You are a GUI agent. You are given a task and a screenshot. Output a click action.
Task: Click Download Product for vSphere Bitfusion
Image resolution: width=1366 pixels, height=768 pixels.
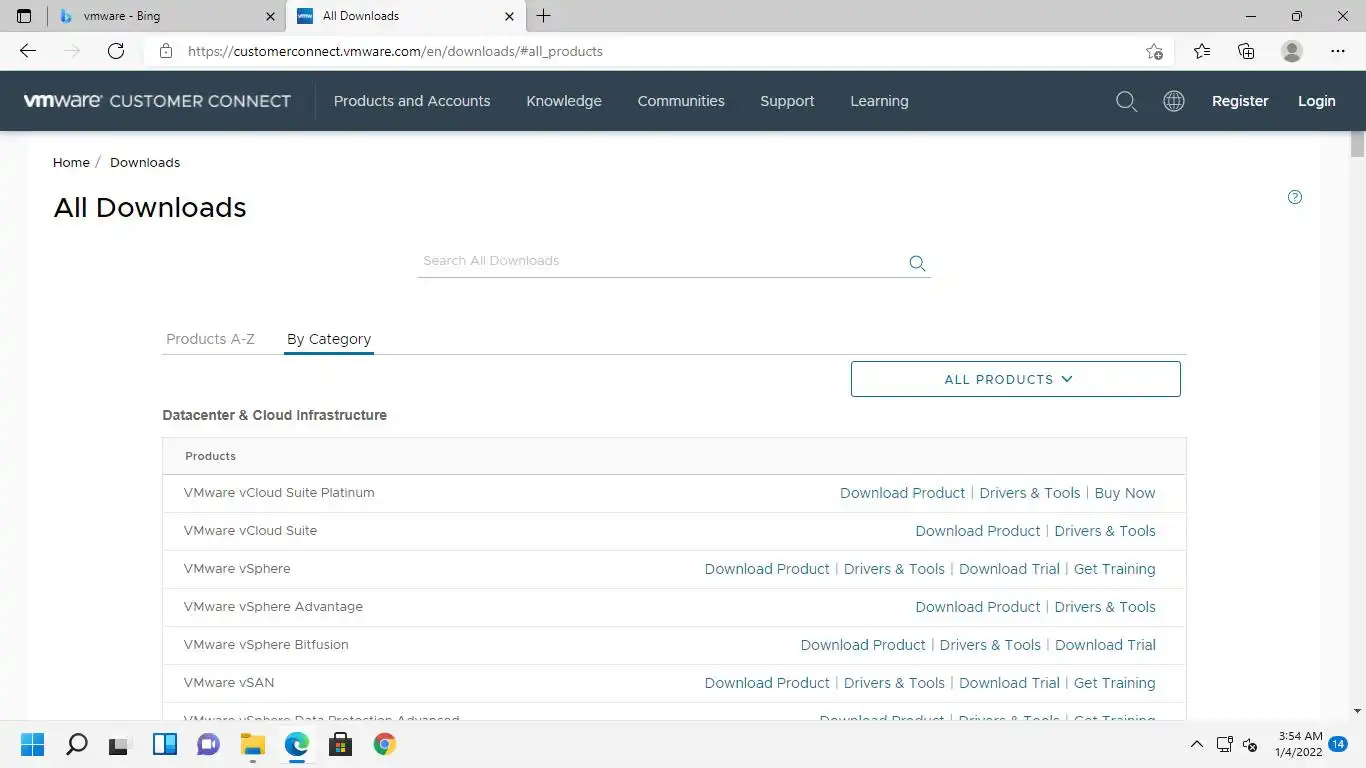click(x=863, y=645)
